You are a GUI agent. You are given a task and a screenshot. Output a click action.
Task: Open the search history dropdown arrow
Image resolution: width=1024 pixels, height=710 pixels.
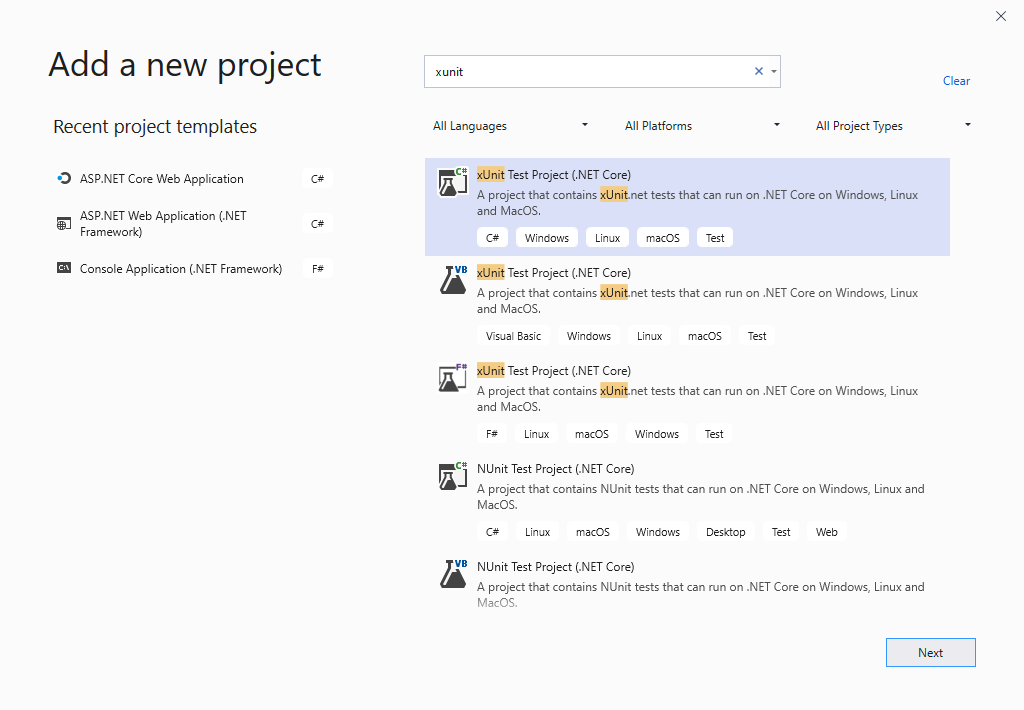coord(774,72)
